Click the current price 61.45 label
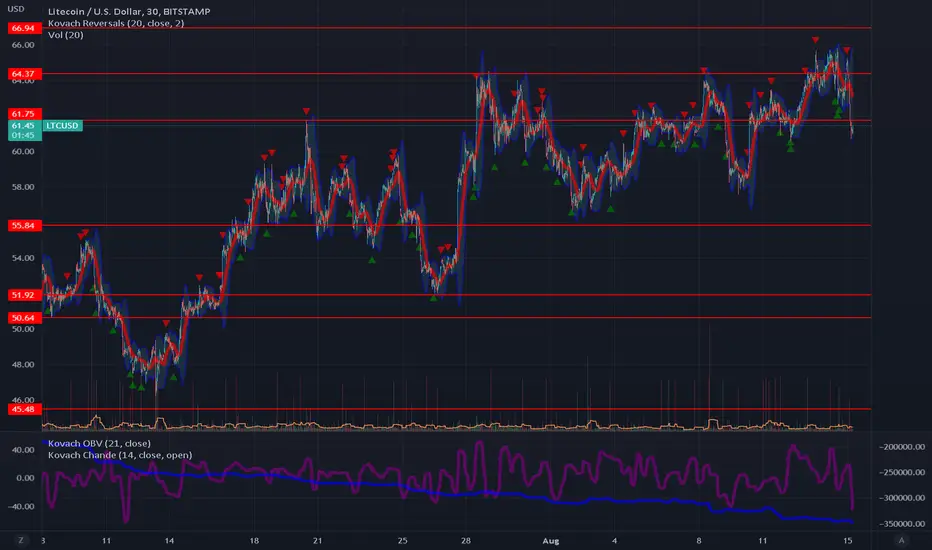 (24, 125)
